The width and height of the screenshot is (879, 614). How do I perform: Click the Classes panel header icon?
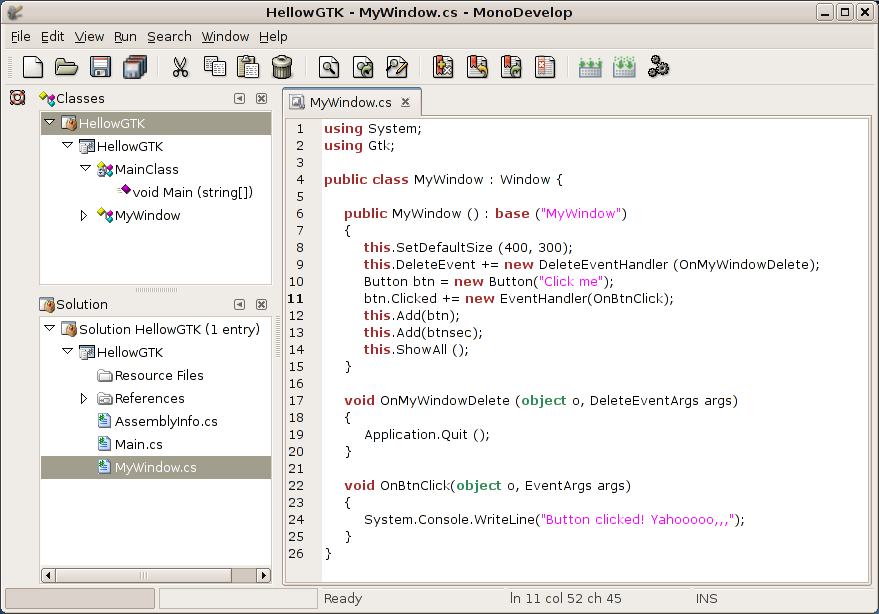pos(47,99)
